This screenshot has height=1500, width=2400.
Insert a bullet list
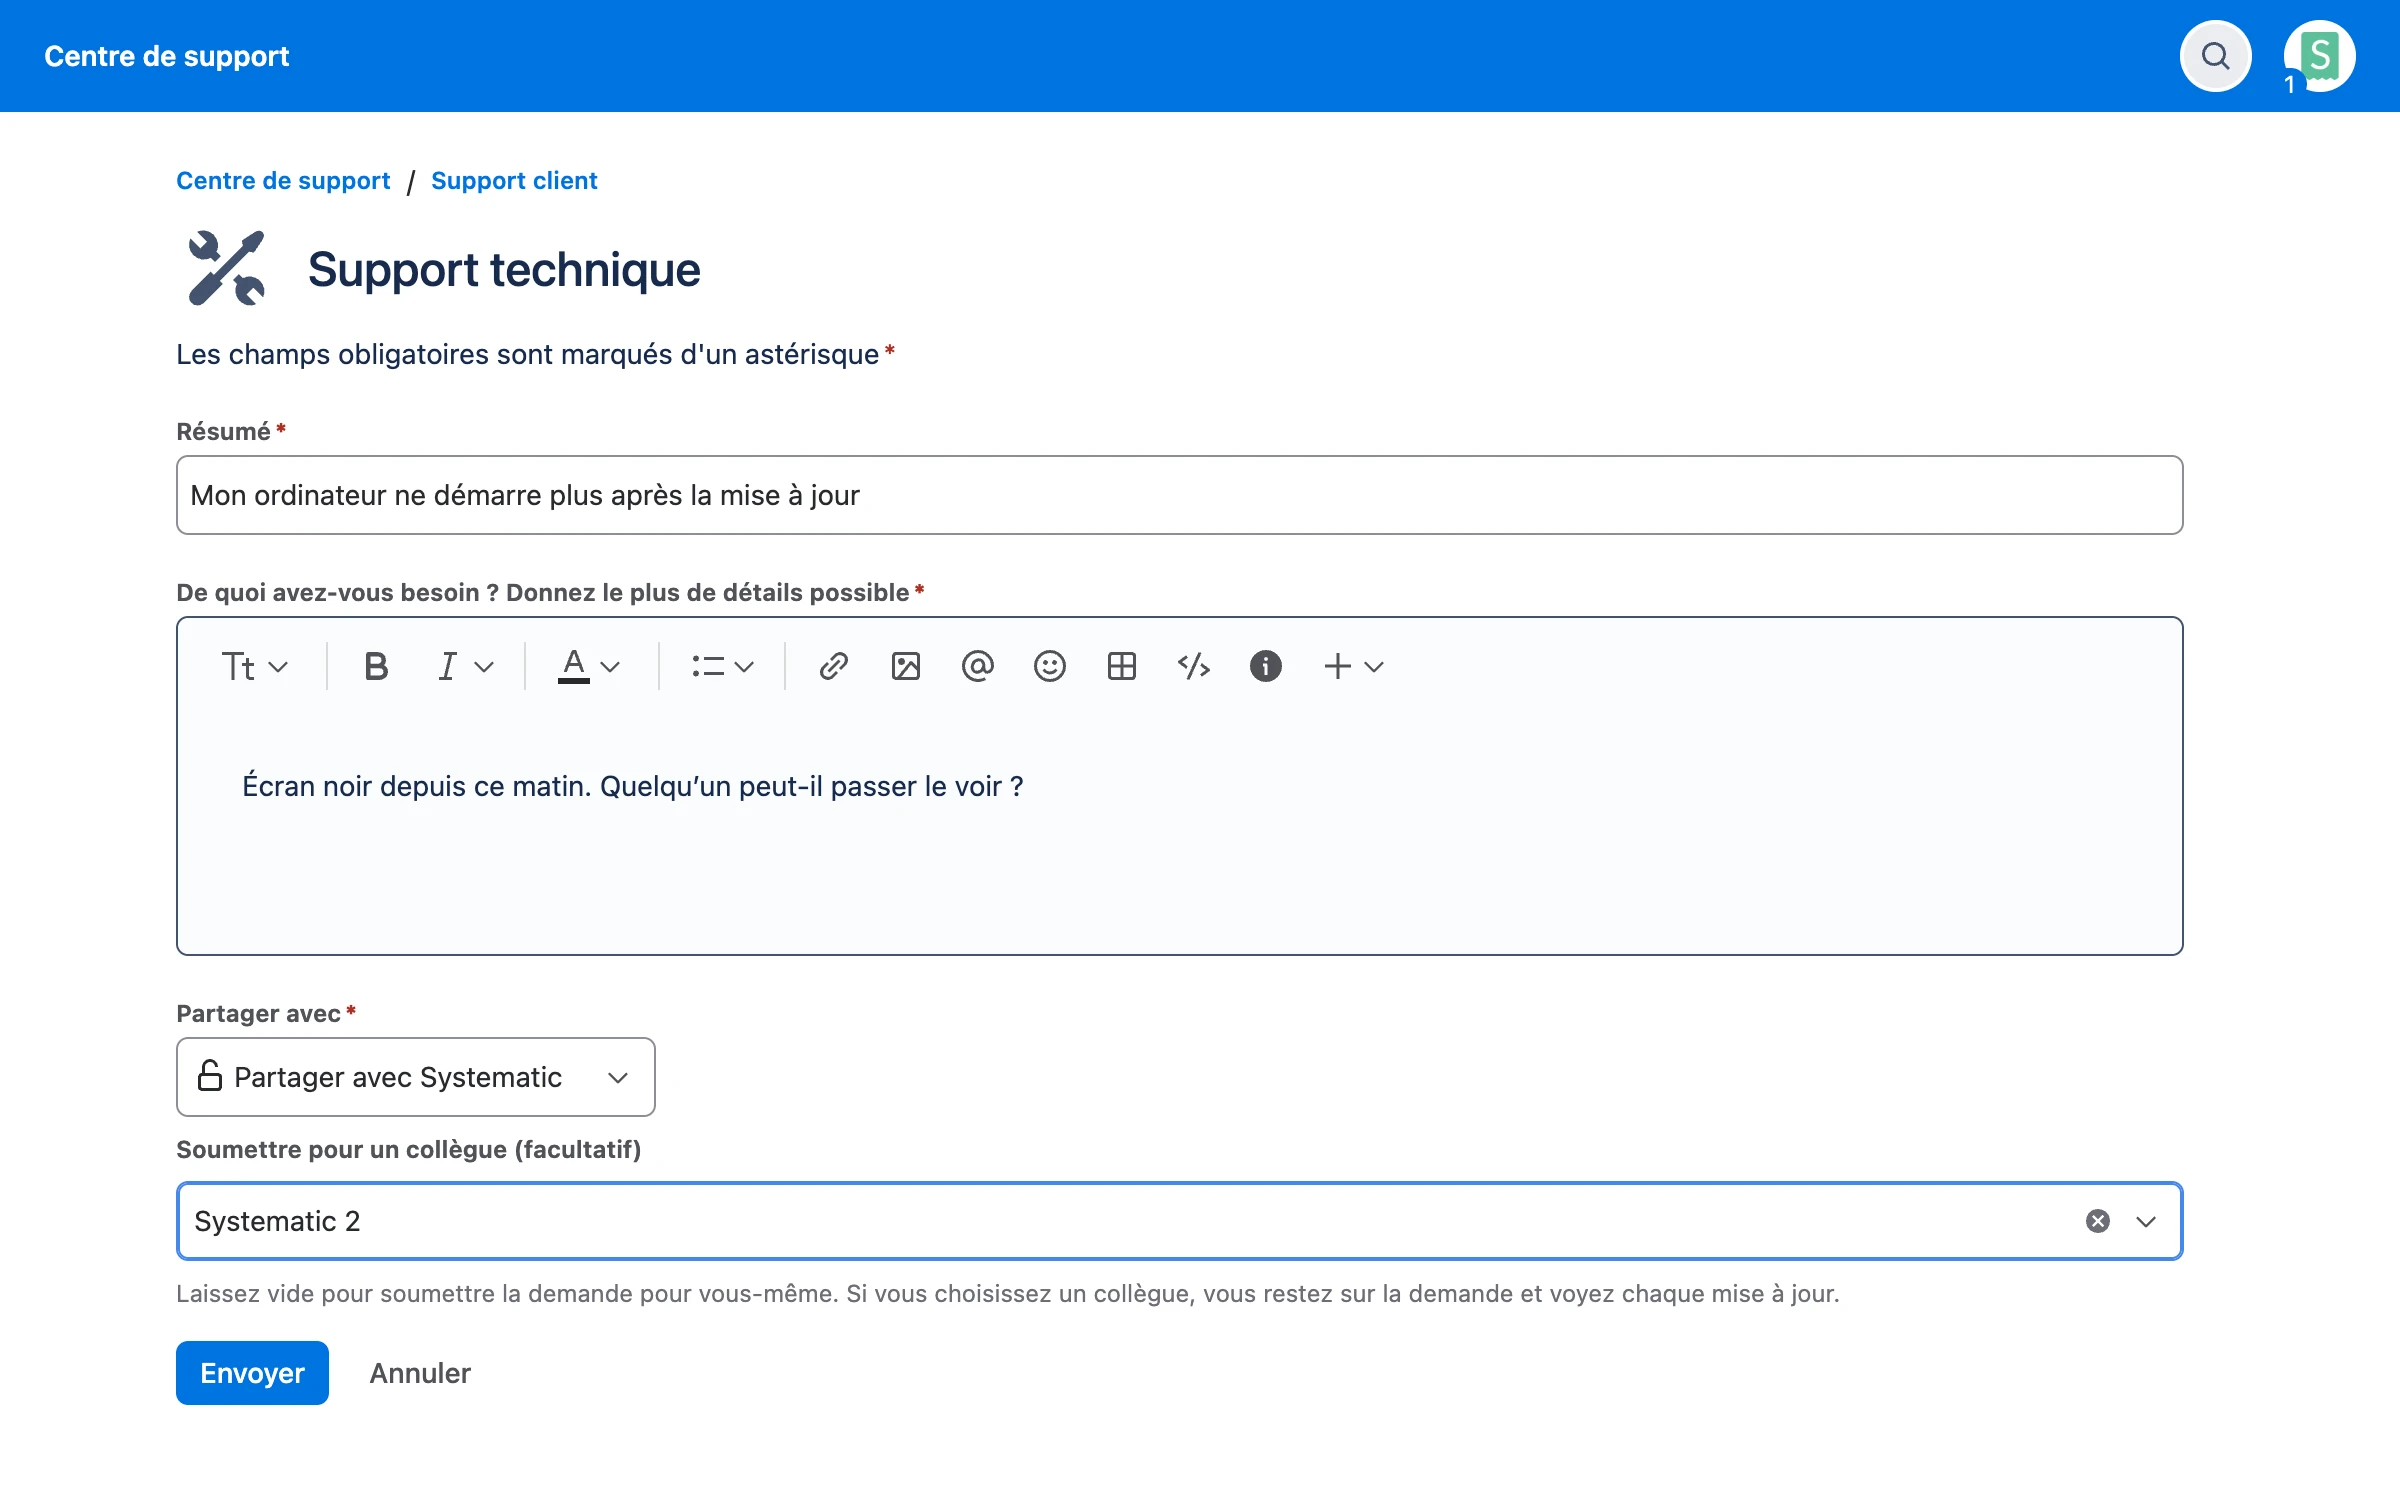(708, 666)
